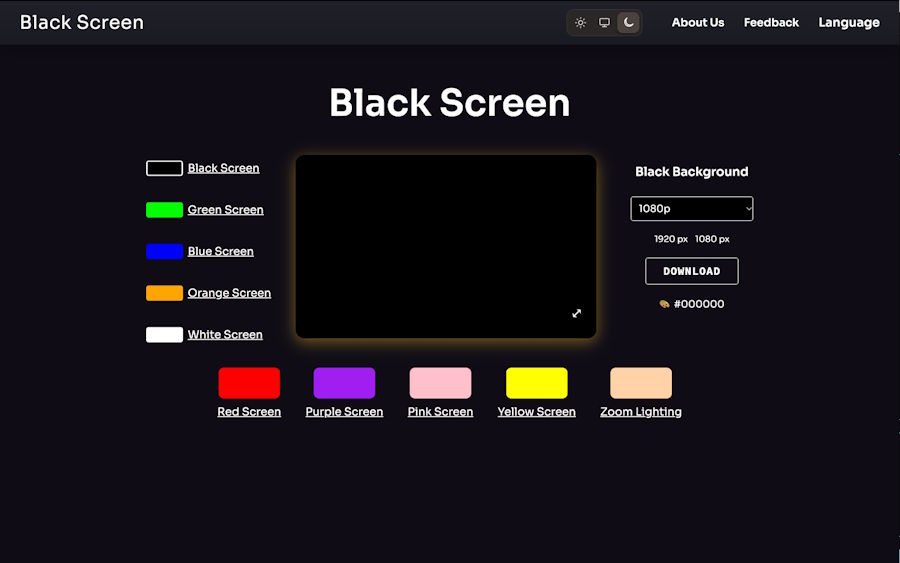Activate dark theme moon icon
This screenshot has width=900, height=563.
(x=629, y=23)
